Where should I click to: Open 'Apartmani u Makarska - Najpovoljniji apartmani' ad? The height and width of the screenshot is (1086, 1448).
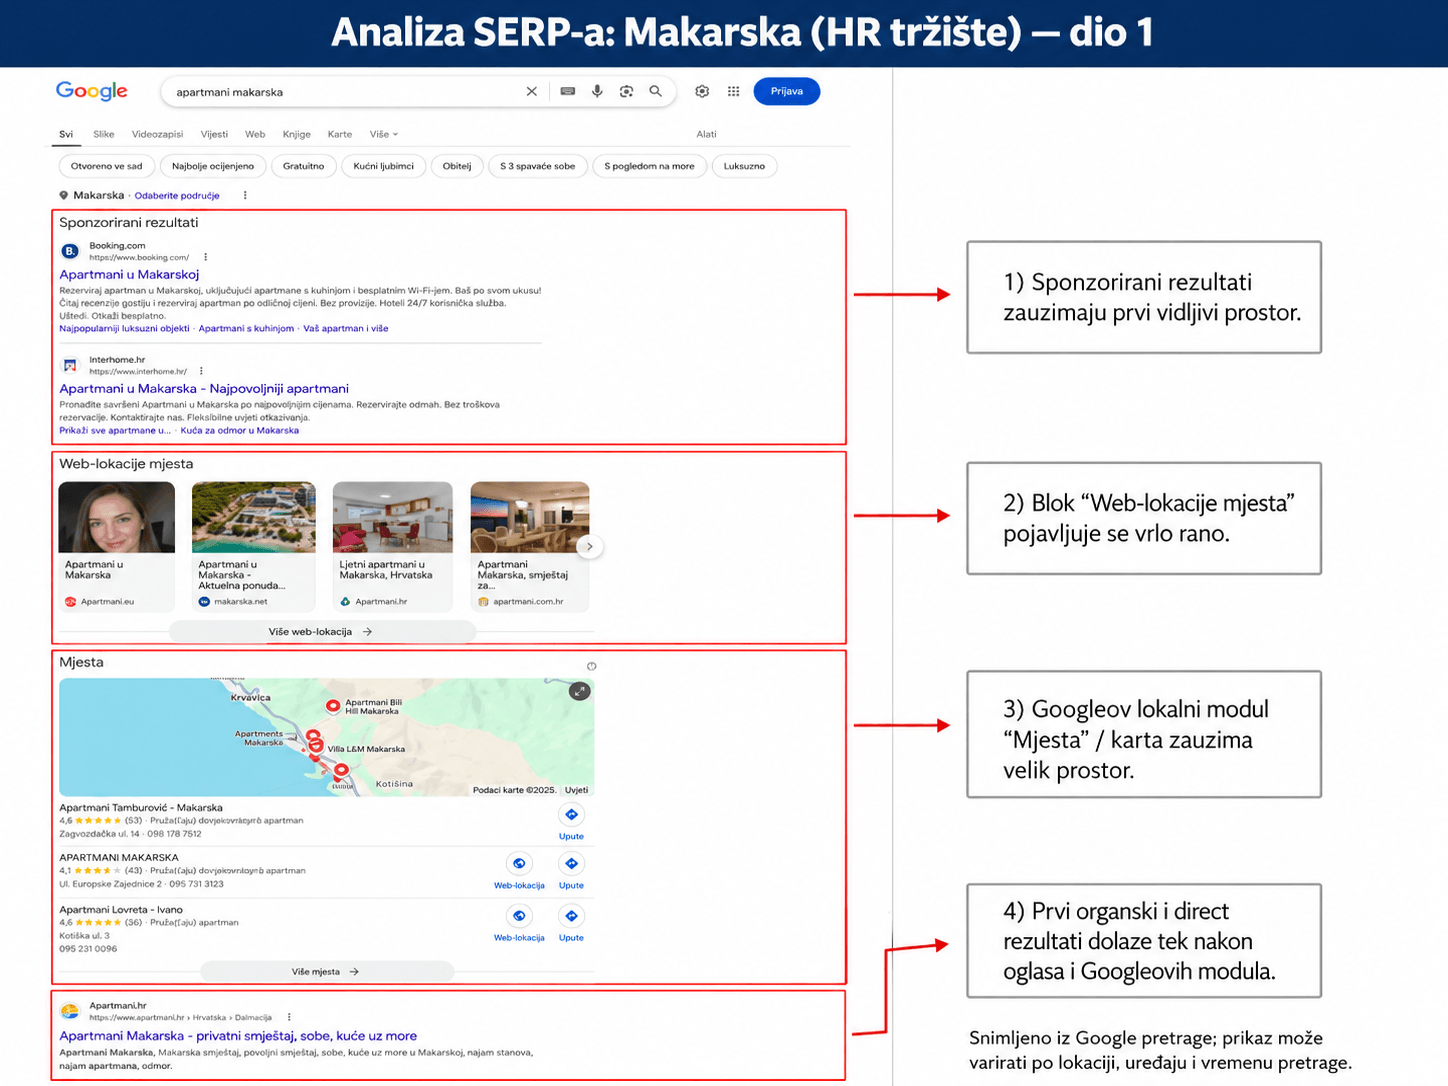point(204,389)
